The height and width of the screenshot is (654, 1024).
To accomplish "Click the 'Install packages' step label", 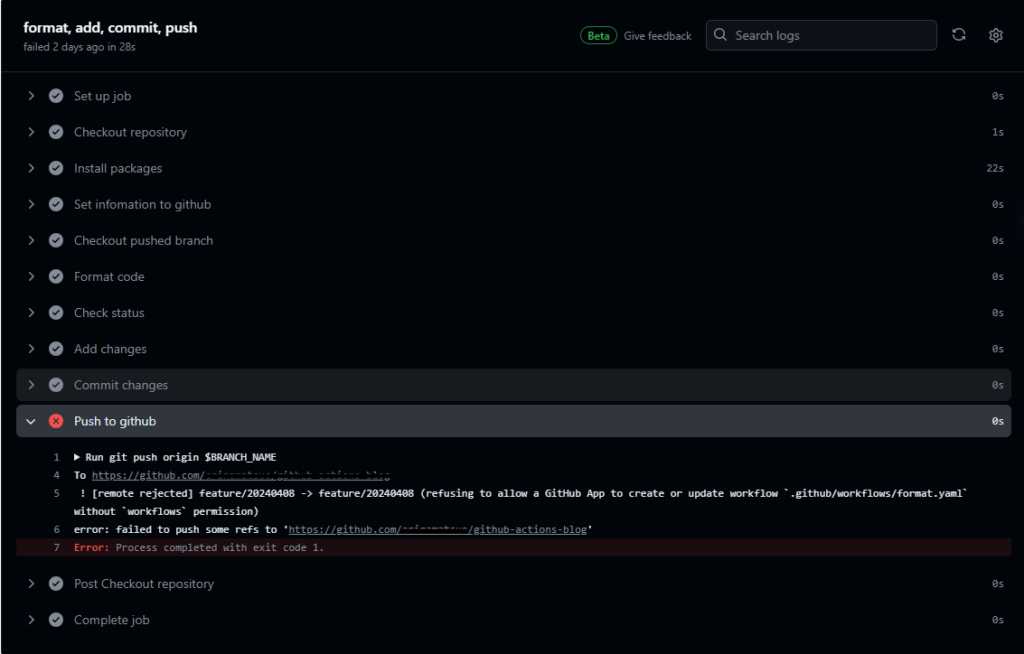I will point(118,169).
